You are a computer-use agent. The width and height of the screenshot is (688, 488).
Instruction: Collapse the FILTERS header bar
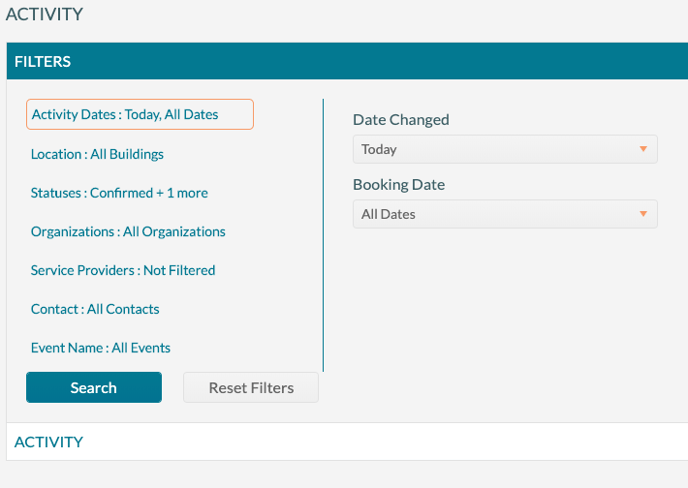tap(347, 61)
